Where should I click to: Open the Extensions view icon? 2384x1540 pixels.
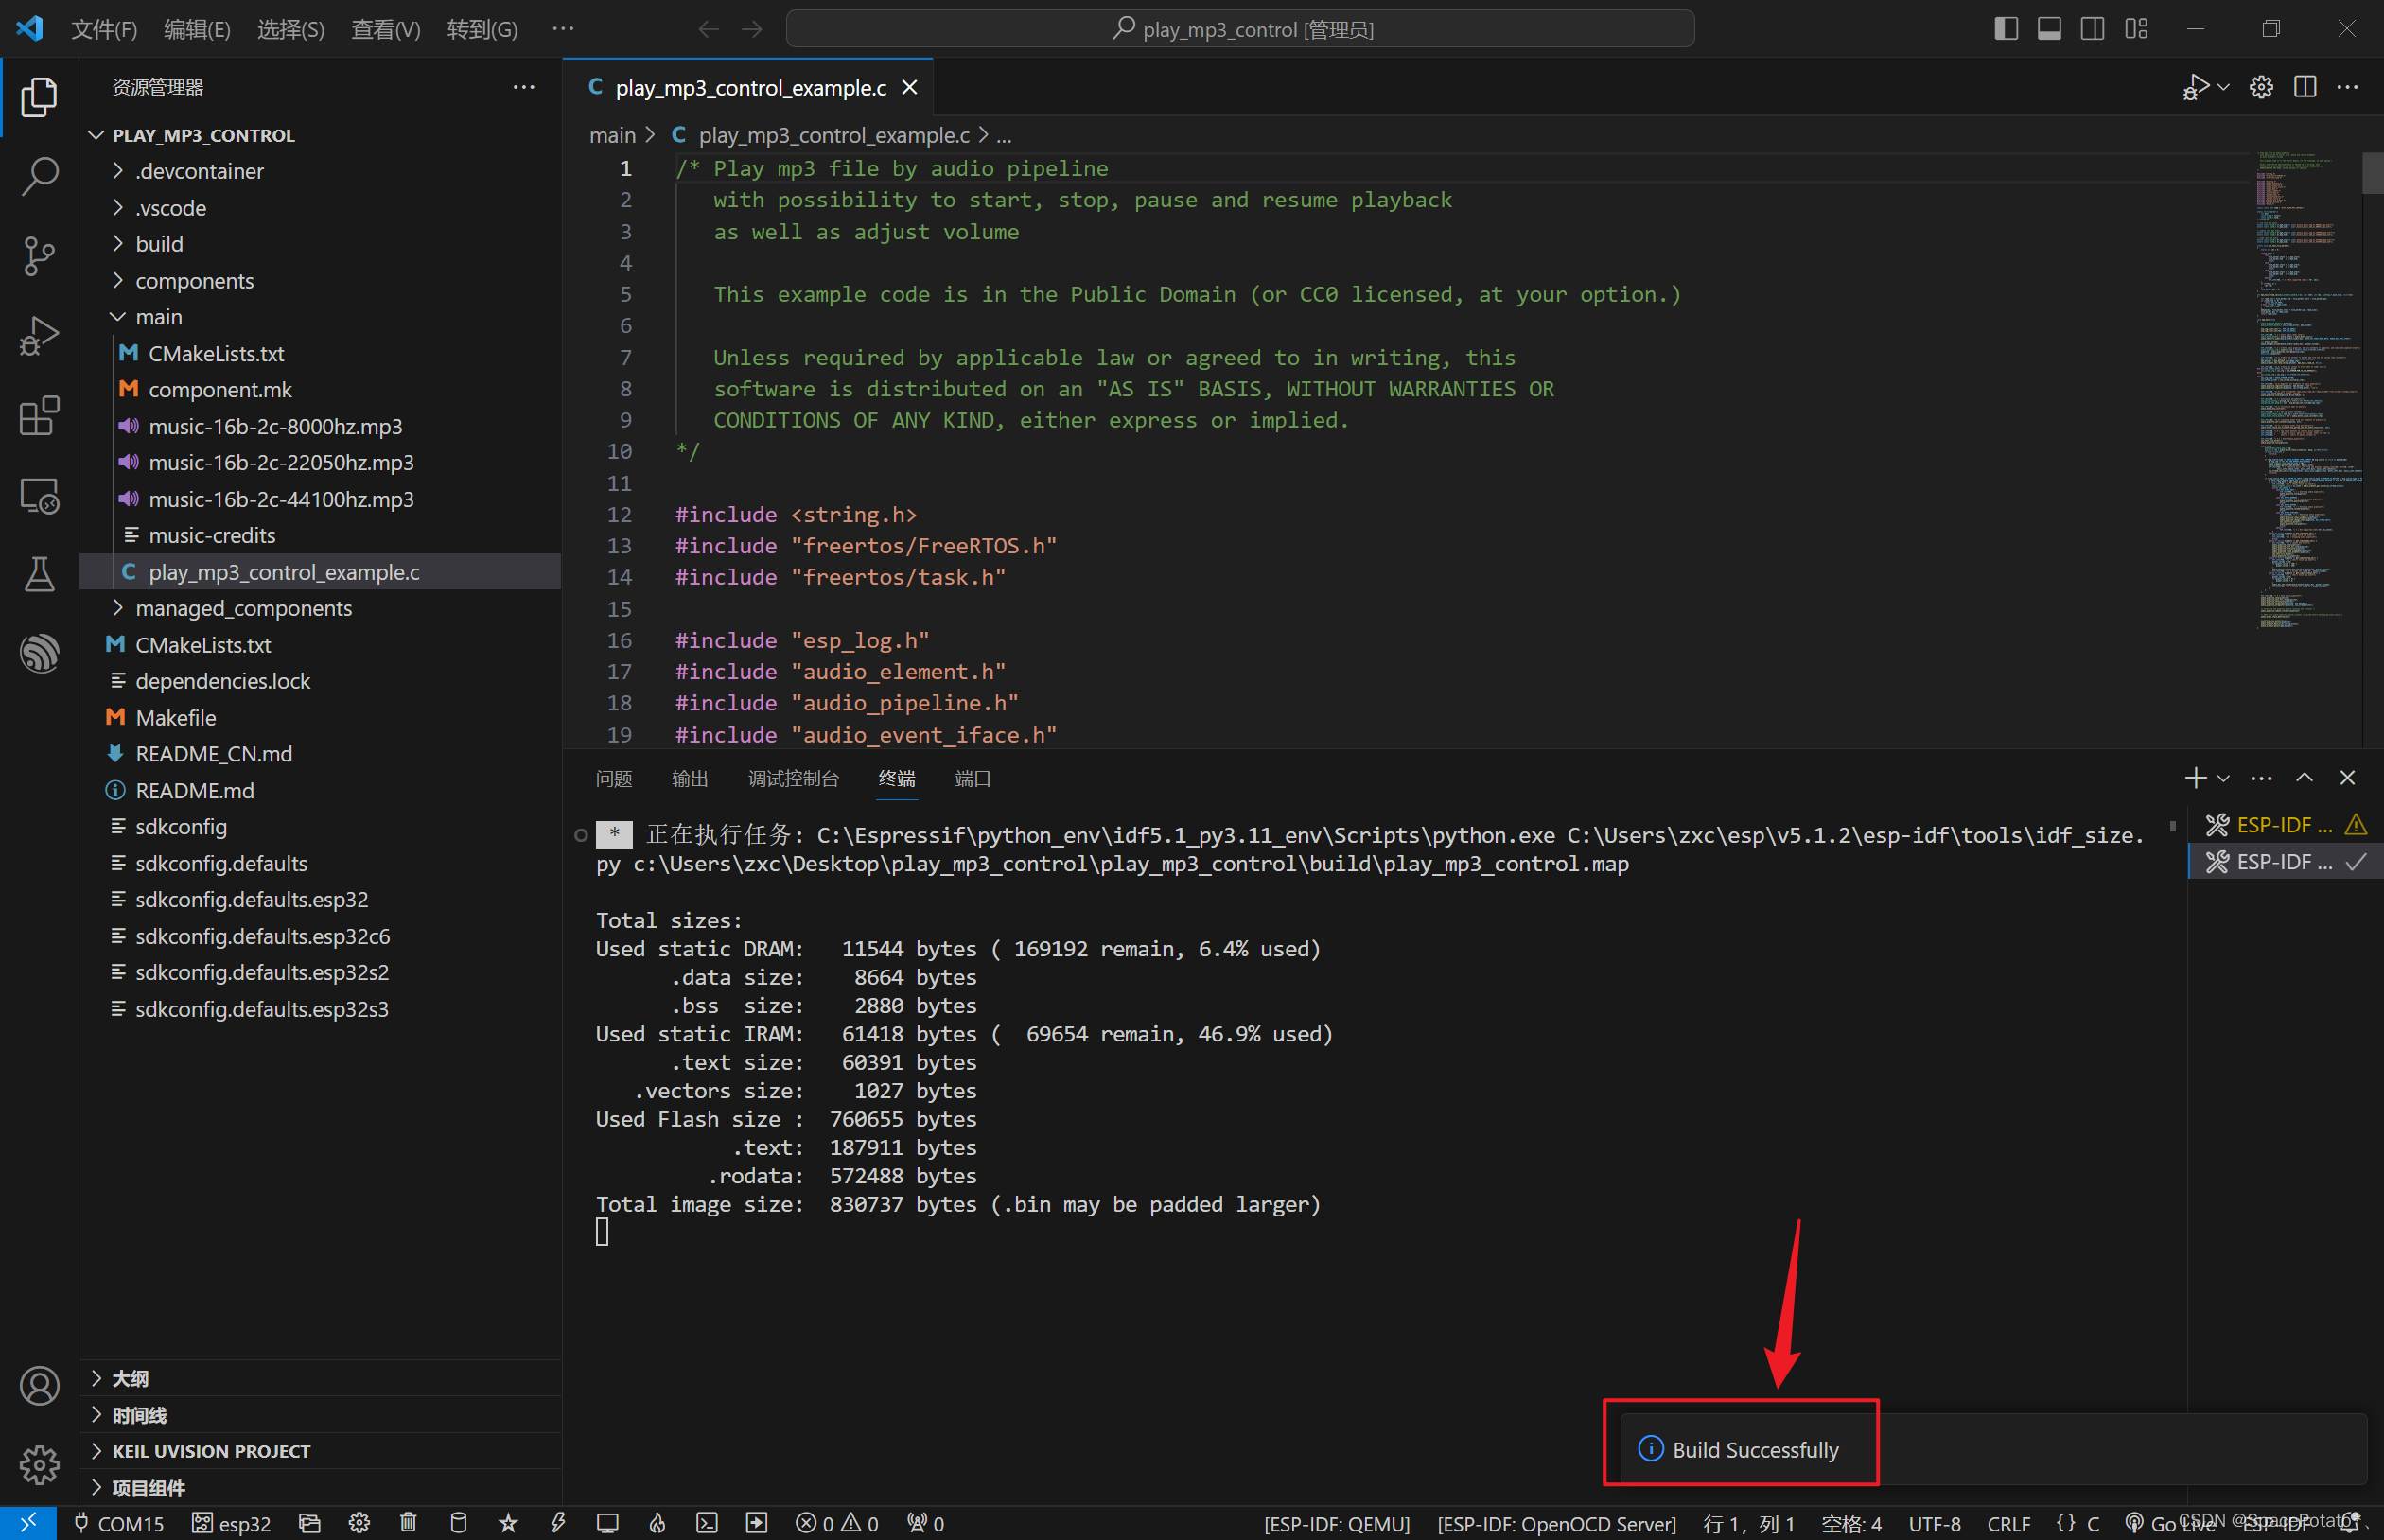[x=40, y=416]
